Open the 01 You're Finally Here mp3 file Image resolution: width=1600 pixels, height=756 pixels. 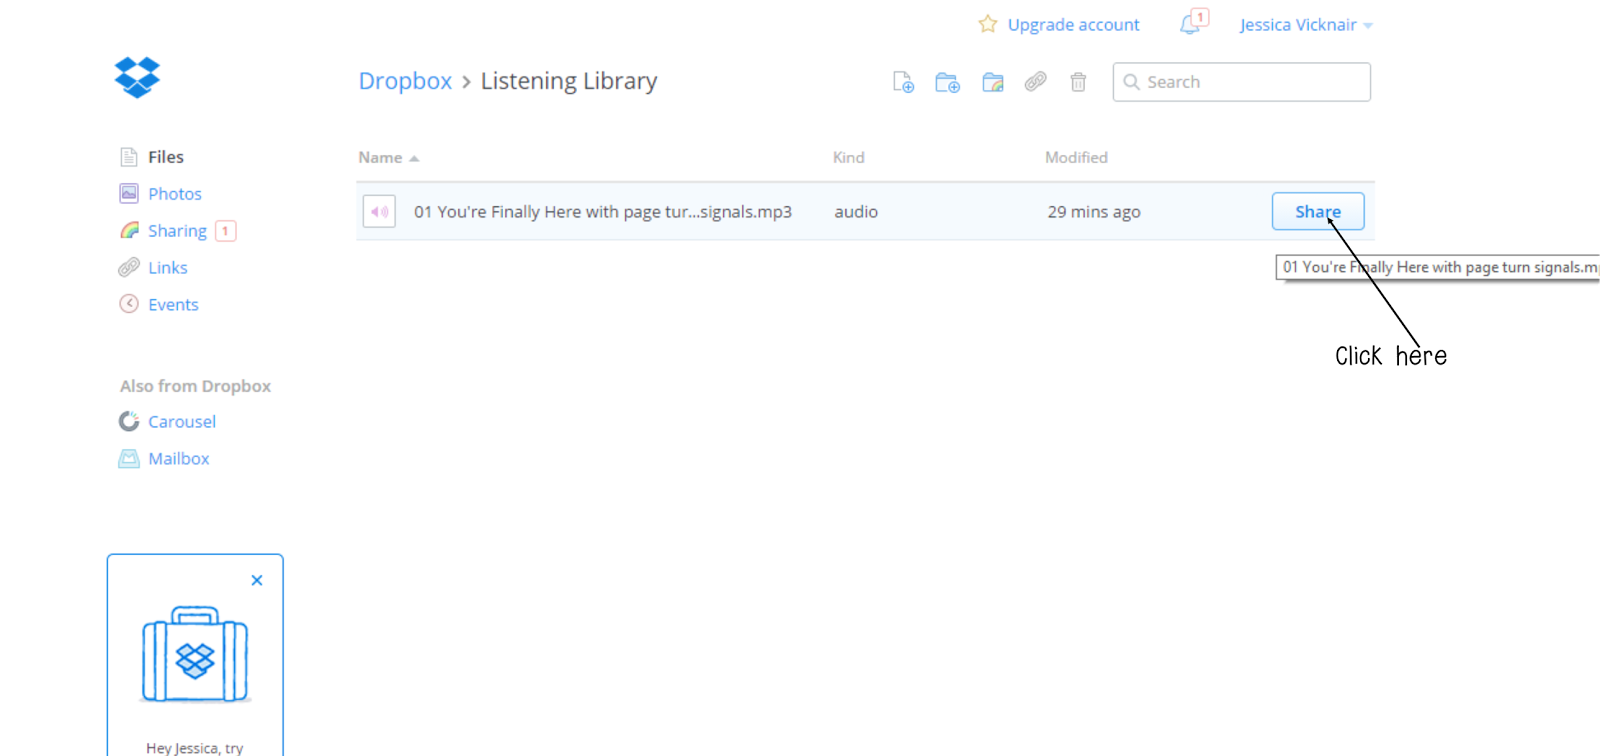603,212
